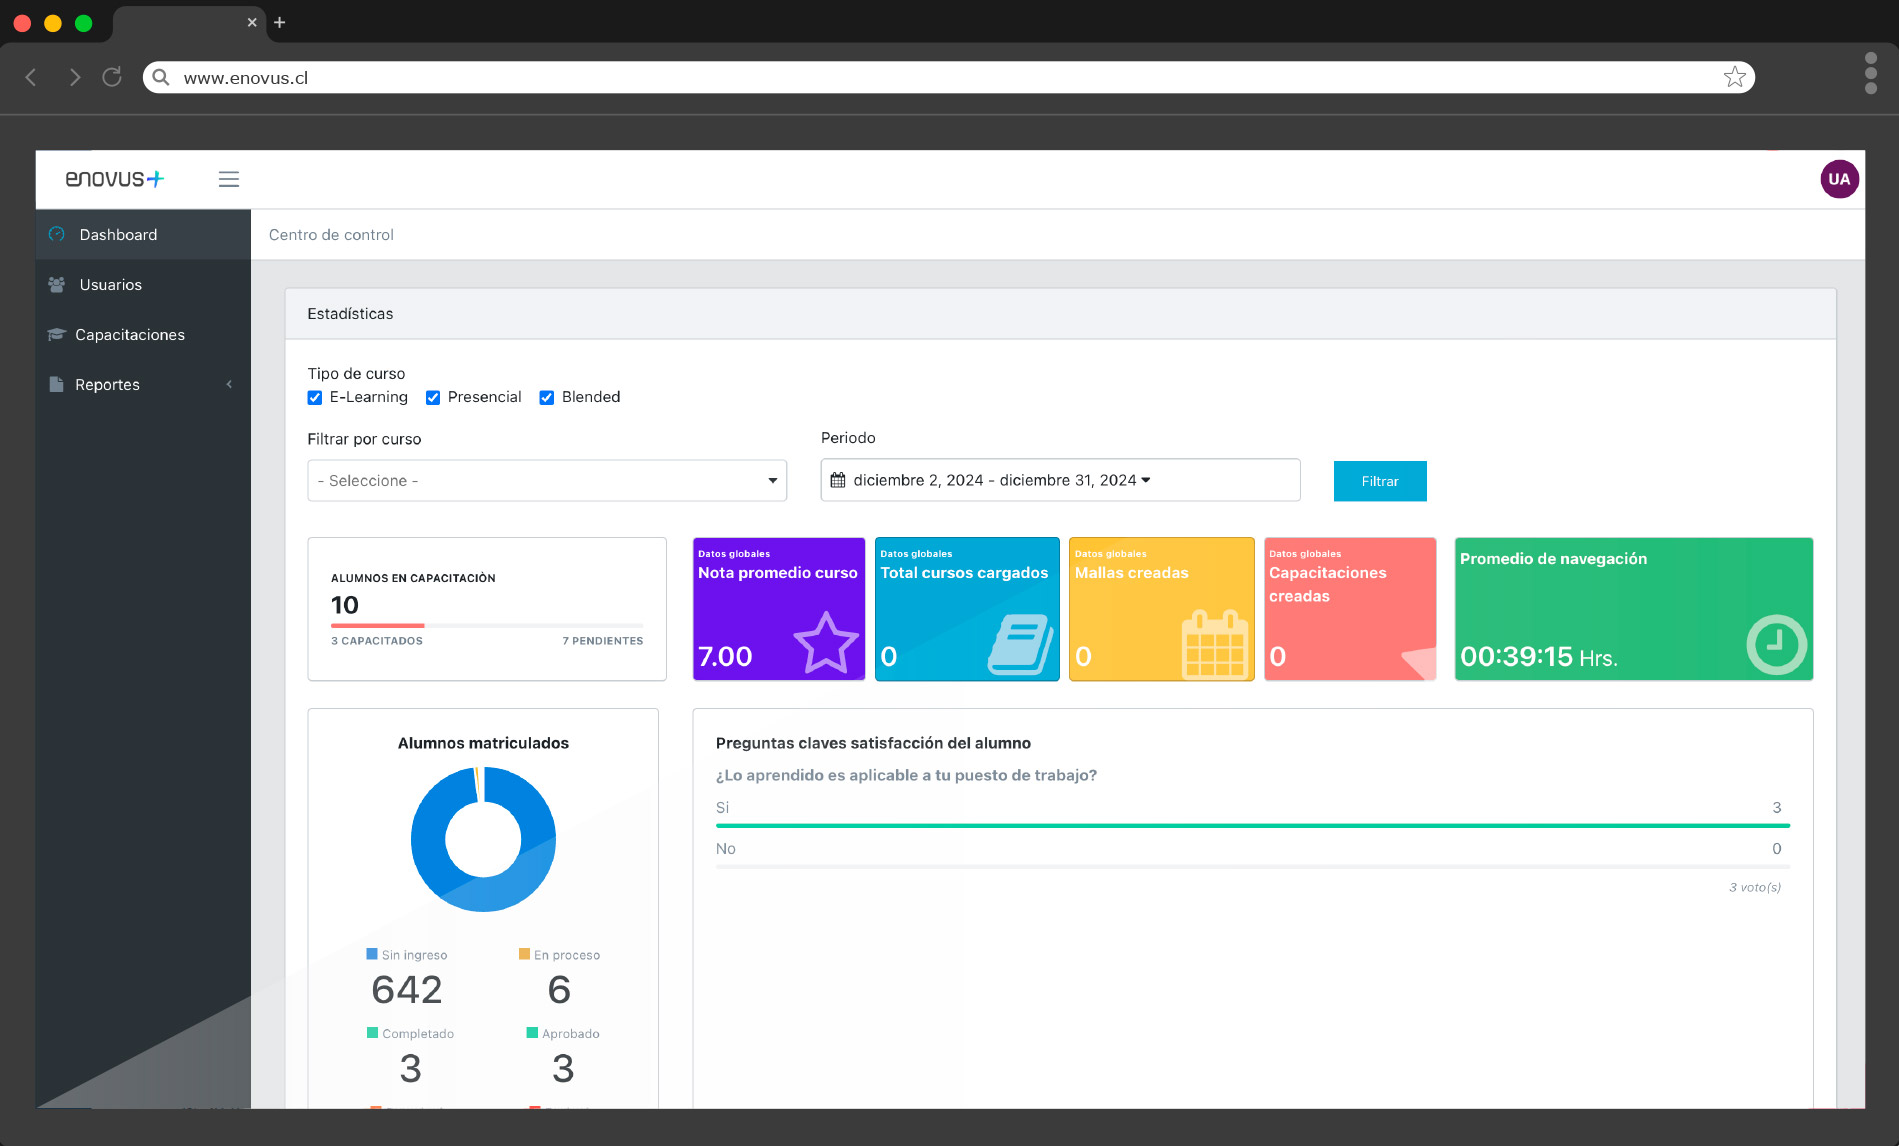Click the Alumnos matriculados donut chart

pos(483,839)
